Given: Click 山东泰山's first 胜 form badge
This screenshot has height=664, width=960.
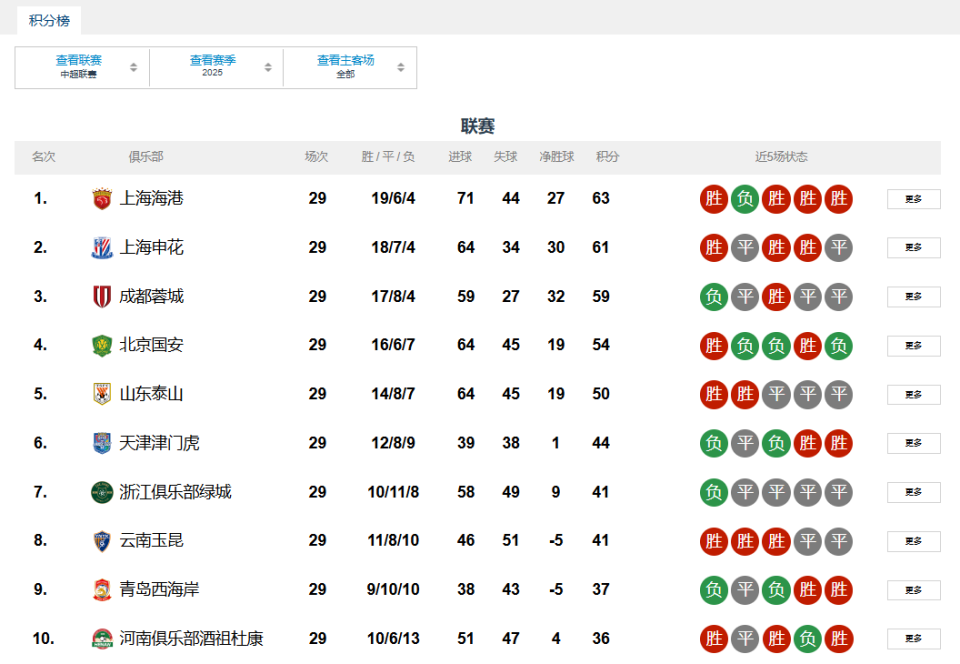Looking at the screenshot, I should [x=714, y=394].
